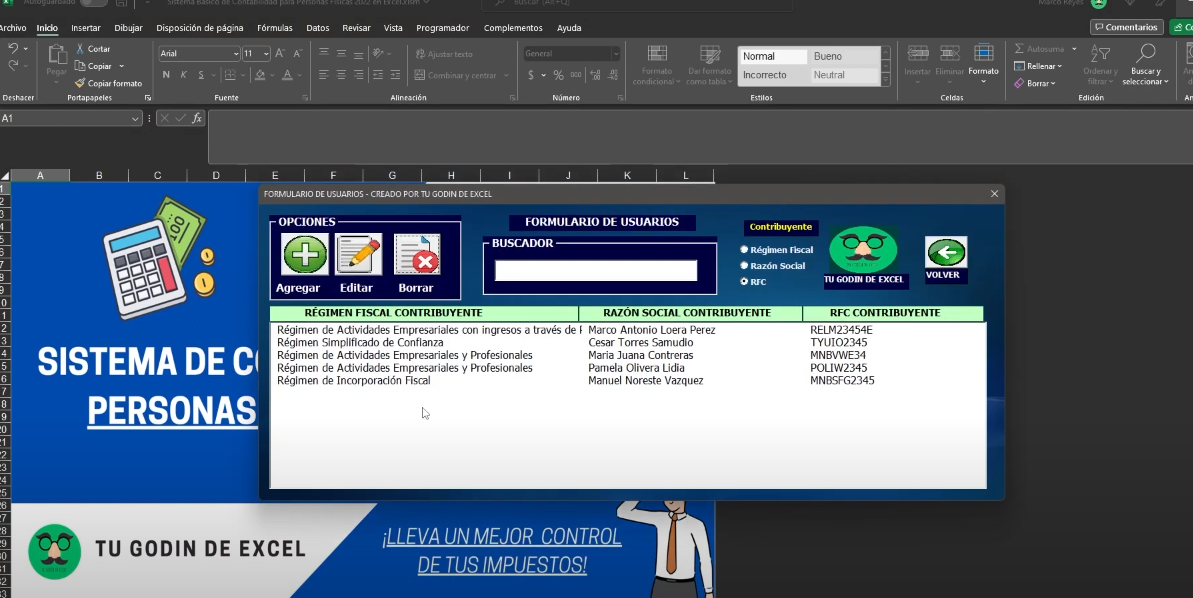Open the font size 11 dropdown
This screenshot has width=1193, height=598.
point(266,54)
